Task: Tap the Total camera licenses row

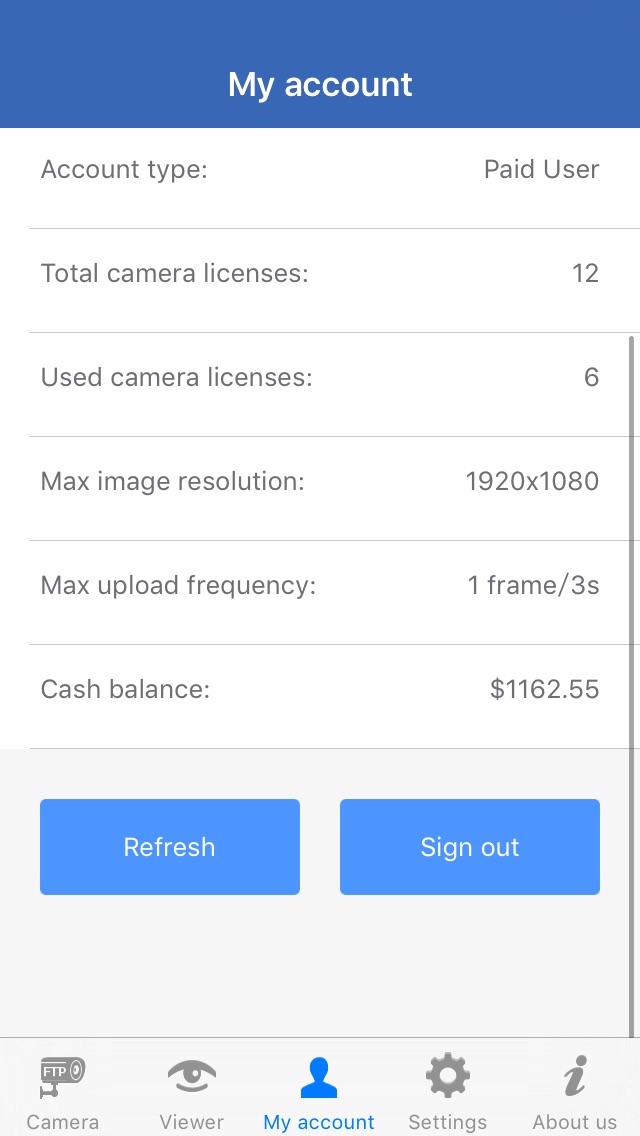Action: 320,274
